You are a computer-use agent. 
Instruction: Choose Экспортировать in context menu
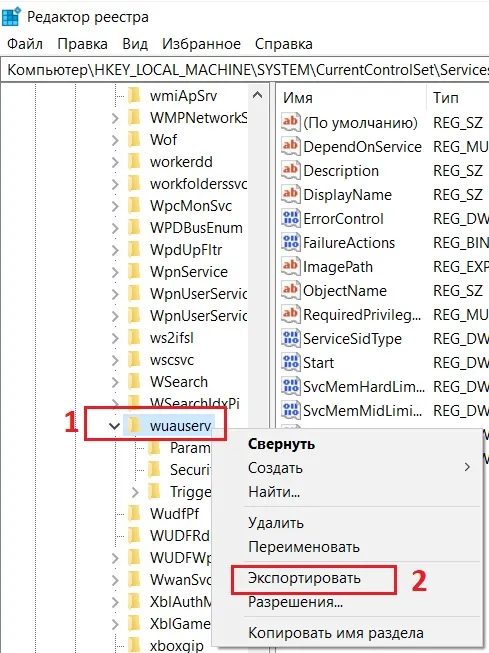304,578
